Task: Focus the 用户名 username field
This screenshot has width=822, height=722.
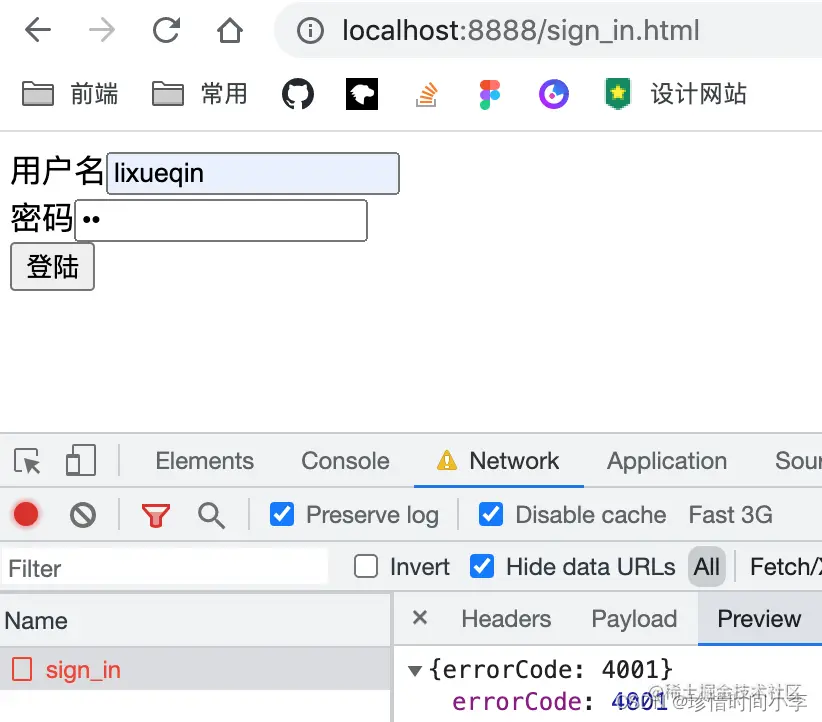Action: [x=253, y=173]
